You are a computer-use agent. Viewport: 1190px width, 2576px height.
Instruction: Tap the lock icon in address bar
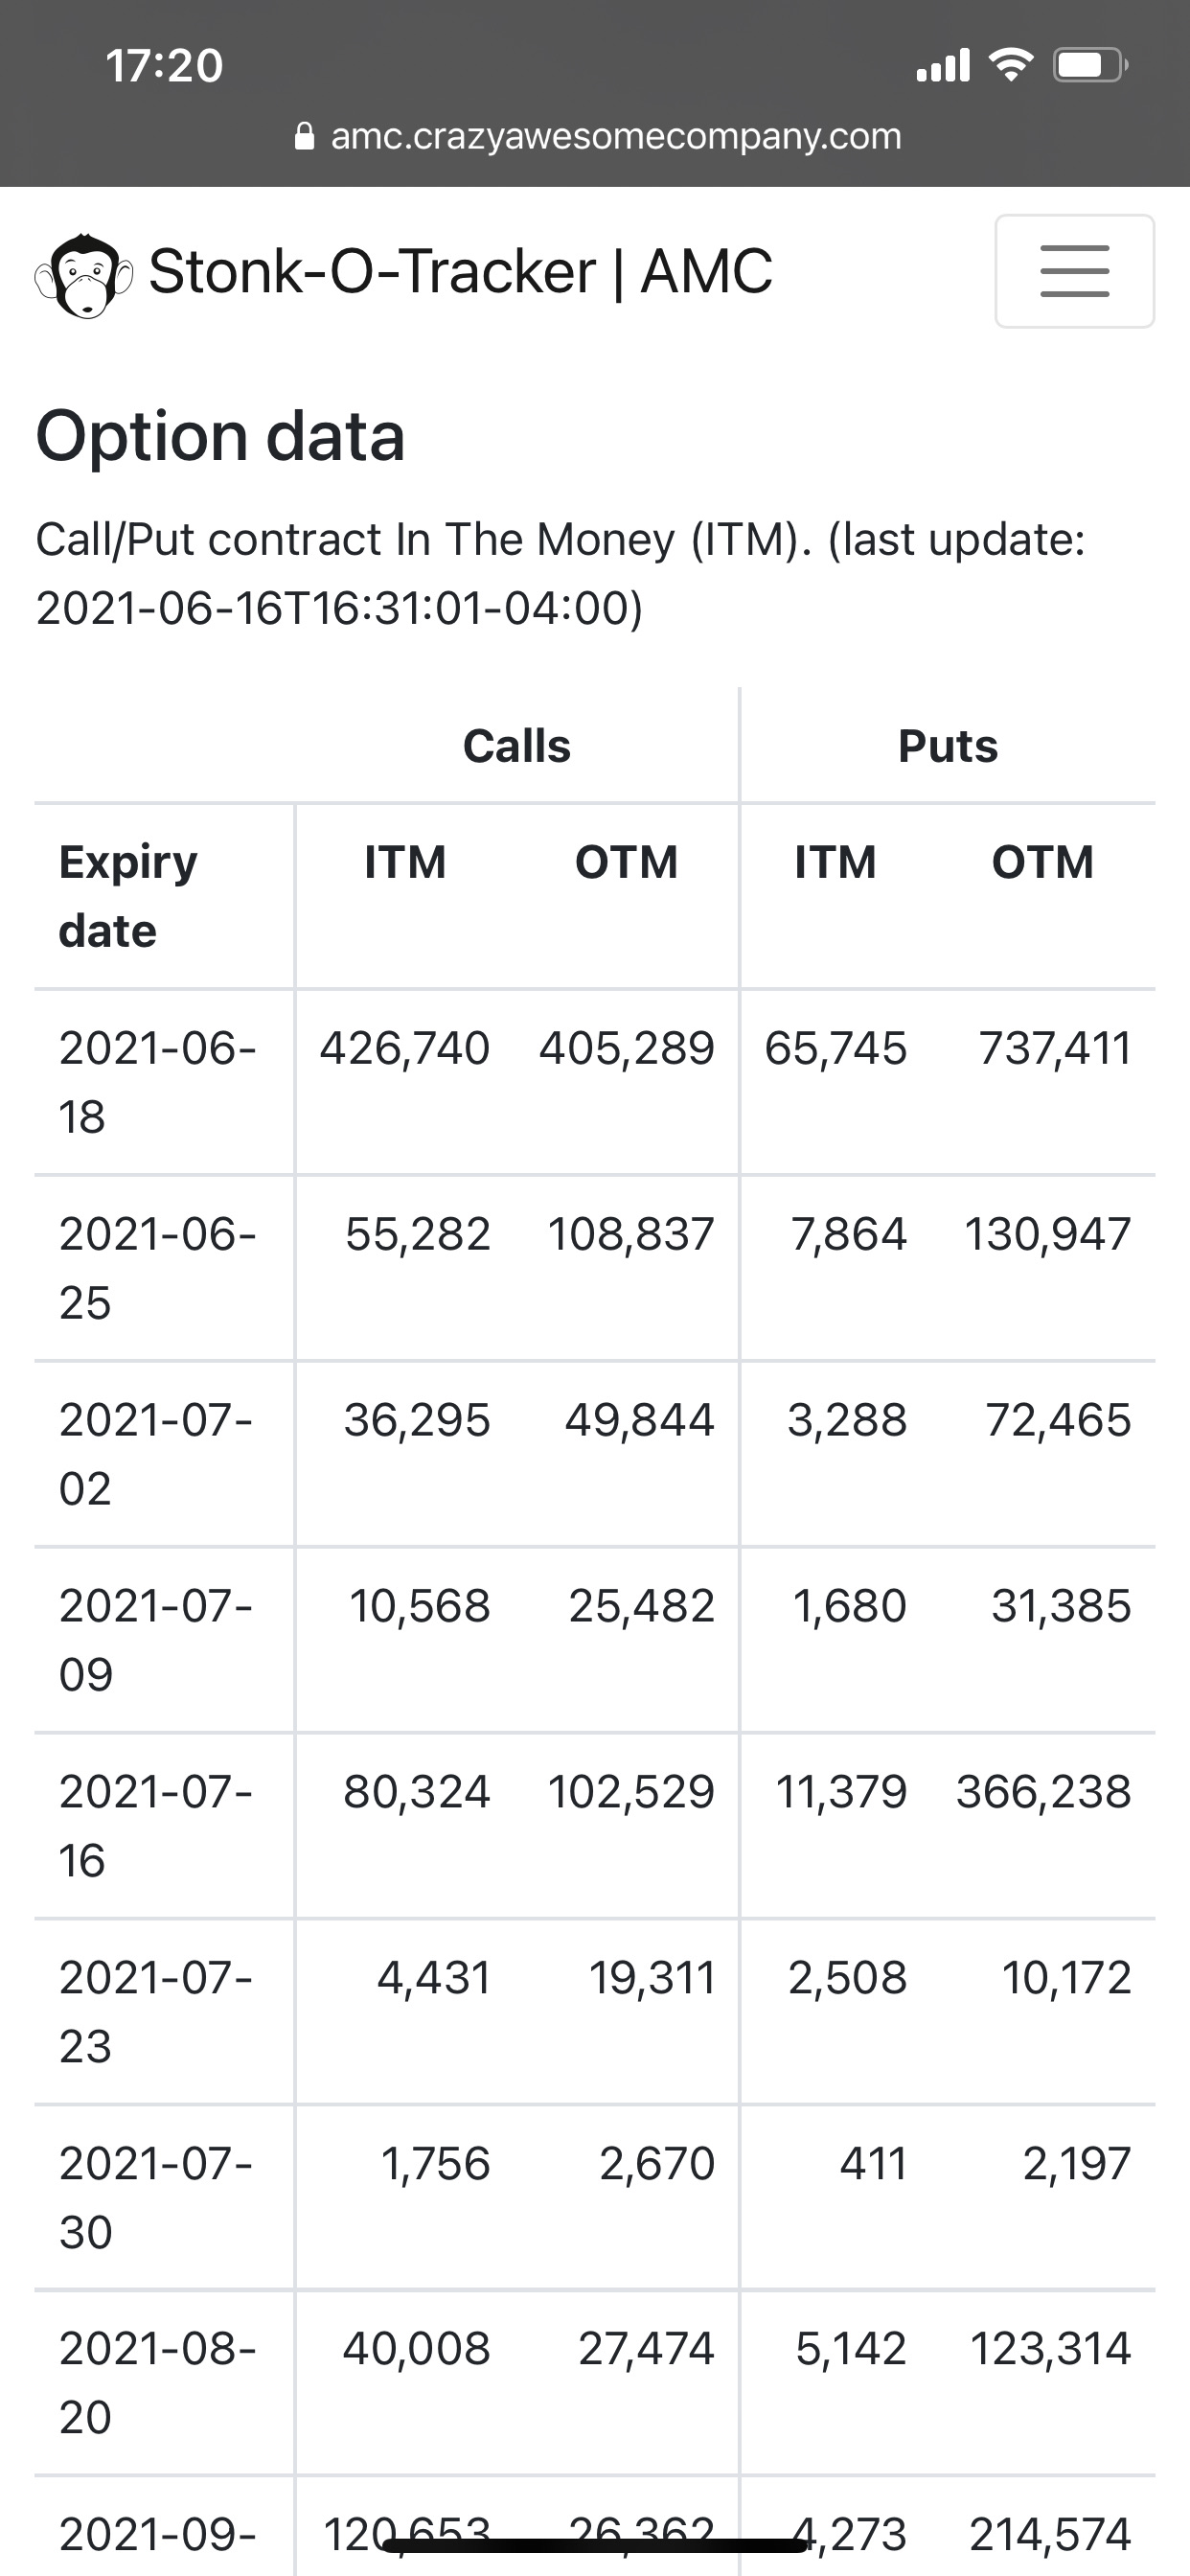coord(305,136)
